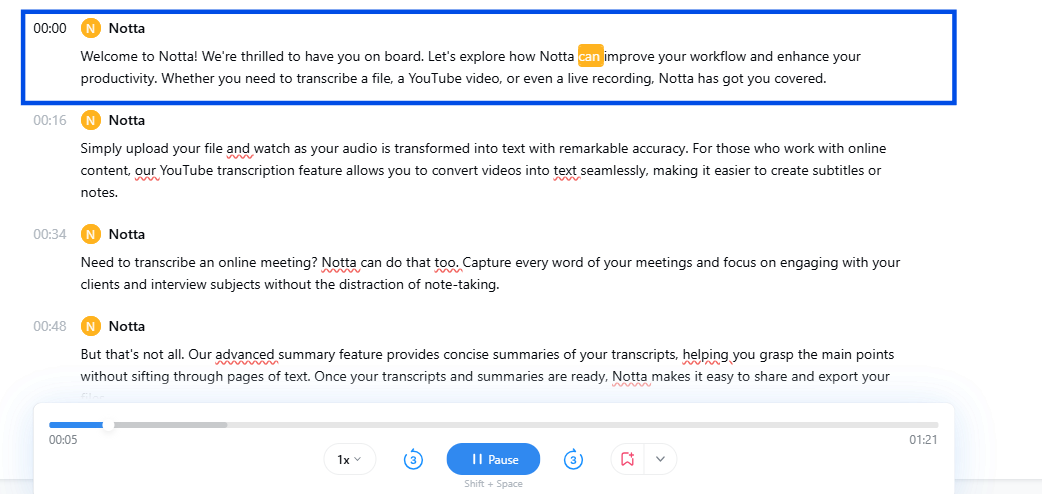
Task: Click the forward 3 seconds icon
Action: pyautogui.click(x=573, y=459)
